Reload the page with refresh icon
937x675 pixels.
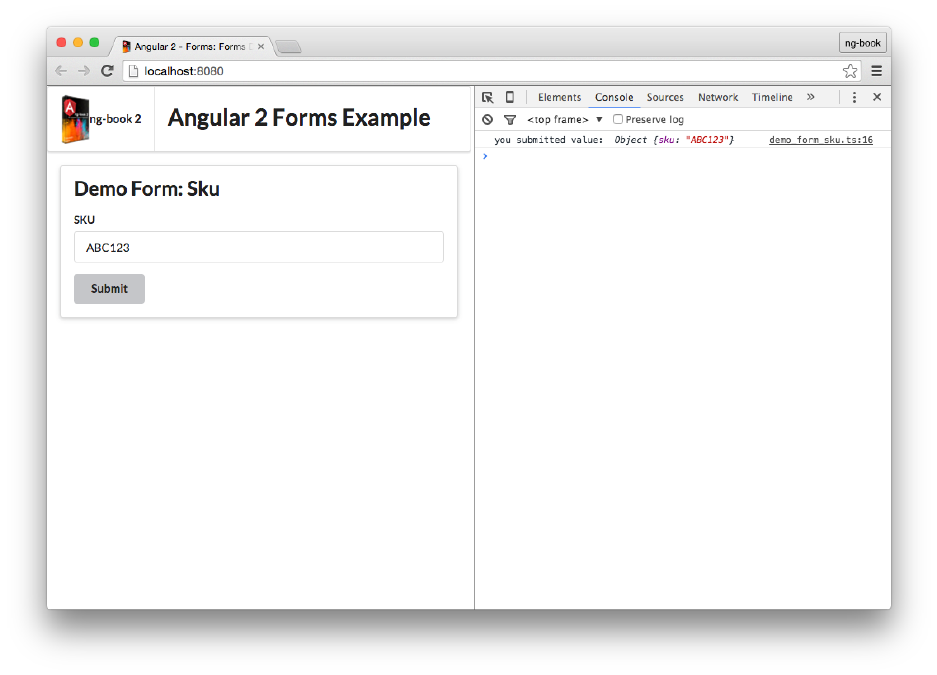[108, 71]
